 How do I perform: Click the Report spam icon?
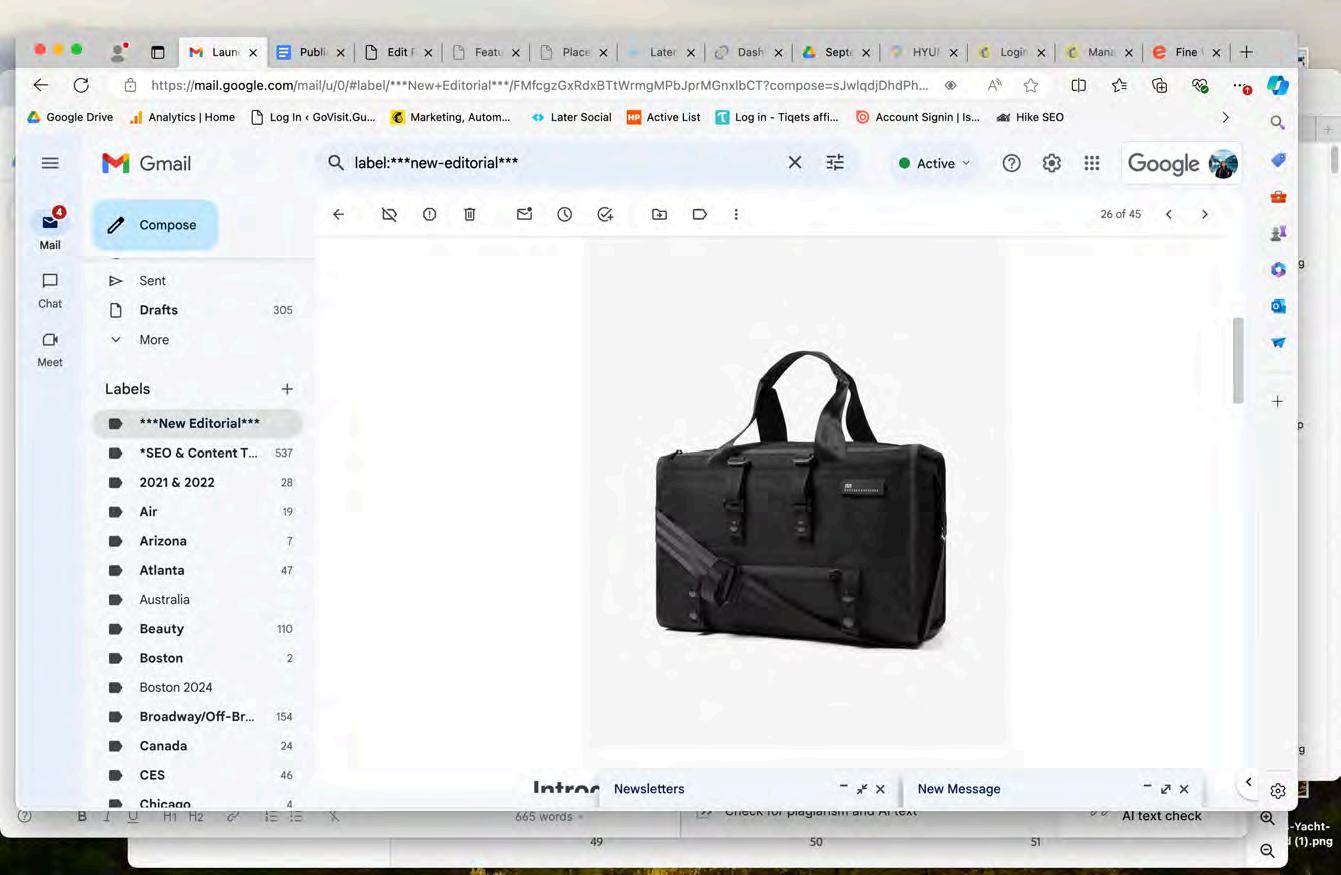point(429,214)
